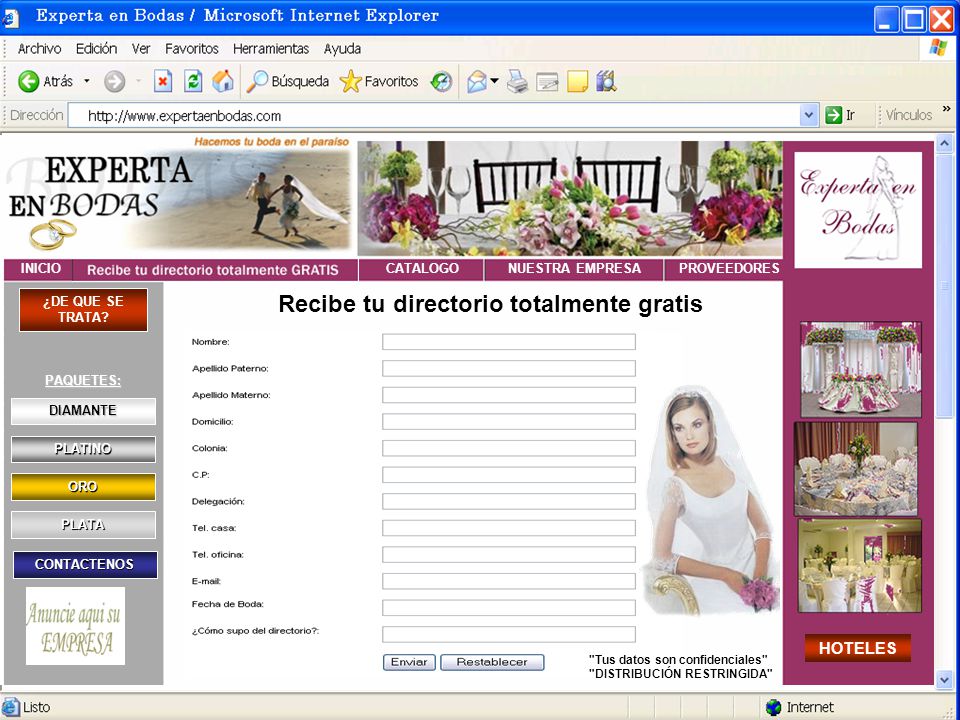Open the Edición menu
The image size is (960, 720).
pos(97,49)
